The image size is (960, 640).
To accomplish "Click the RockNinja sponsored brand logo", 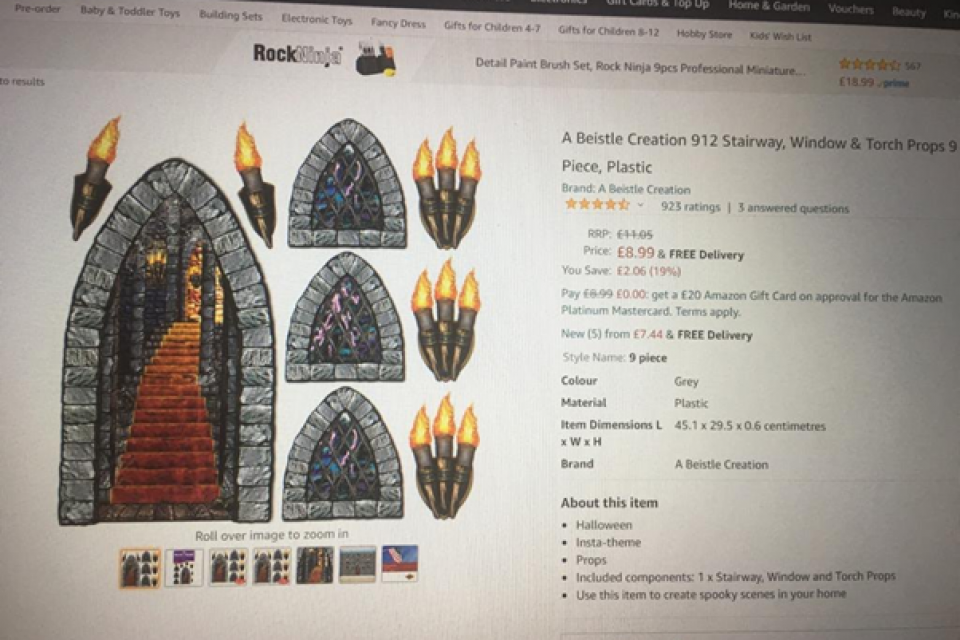I will pos(298,55).
